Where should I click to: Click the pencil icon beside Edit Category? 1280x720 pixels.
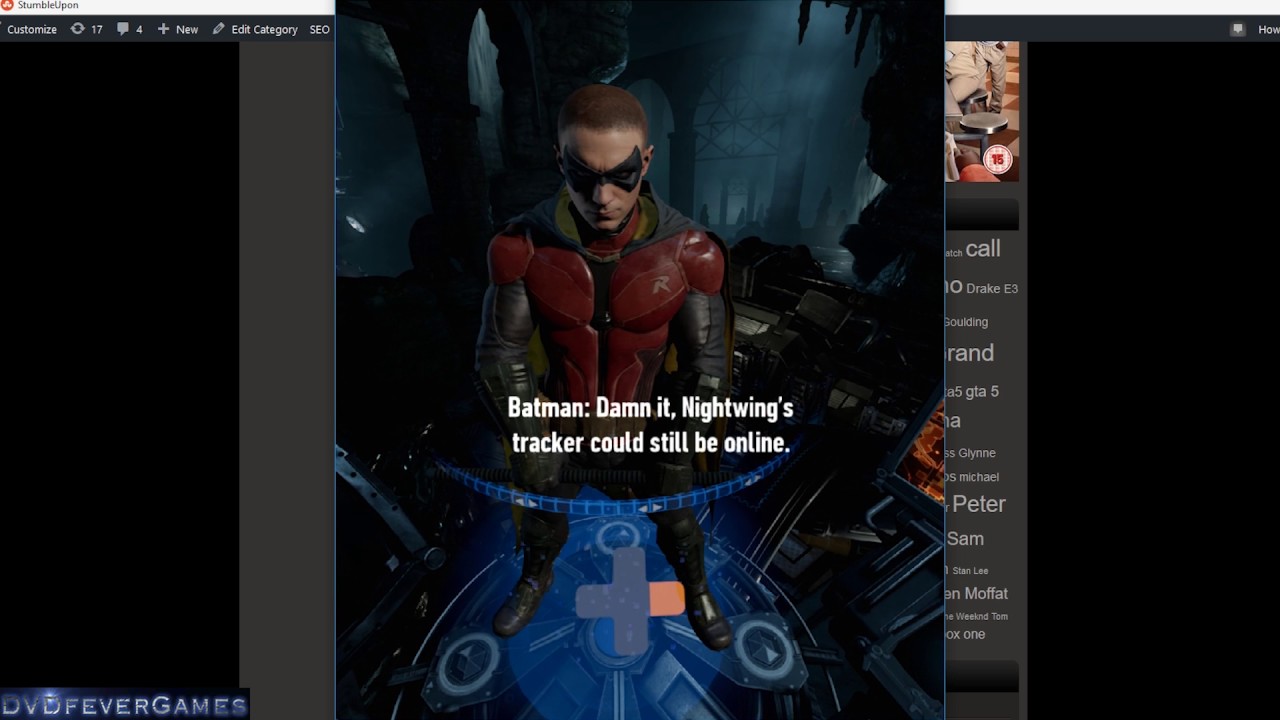coord(218,29)
